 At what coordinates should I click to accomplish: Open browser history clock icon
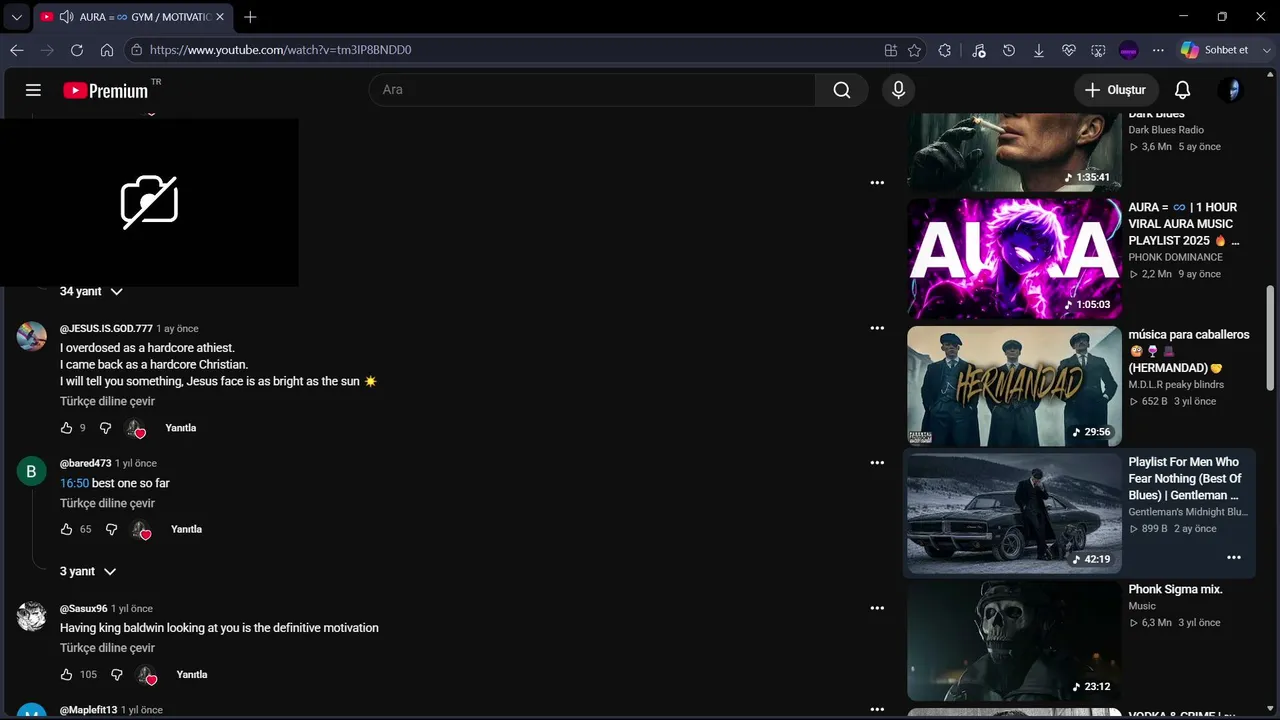1009,50
